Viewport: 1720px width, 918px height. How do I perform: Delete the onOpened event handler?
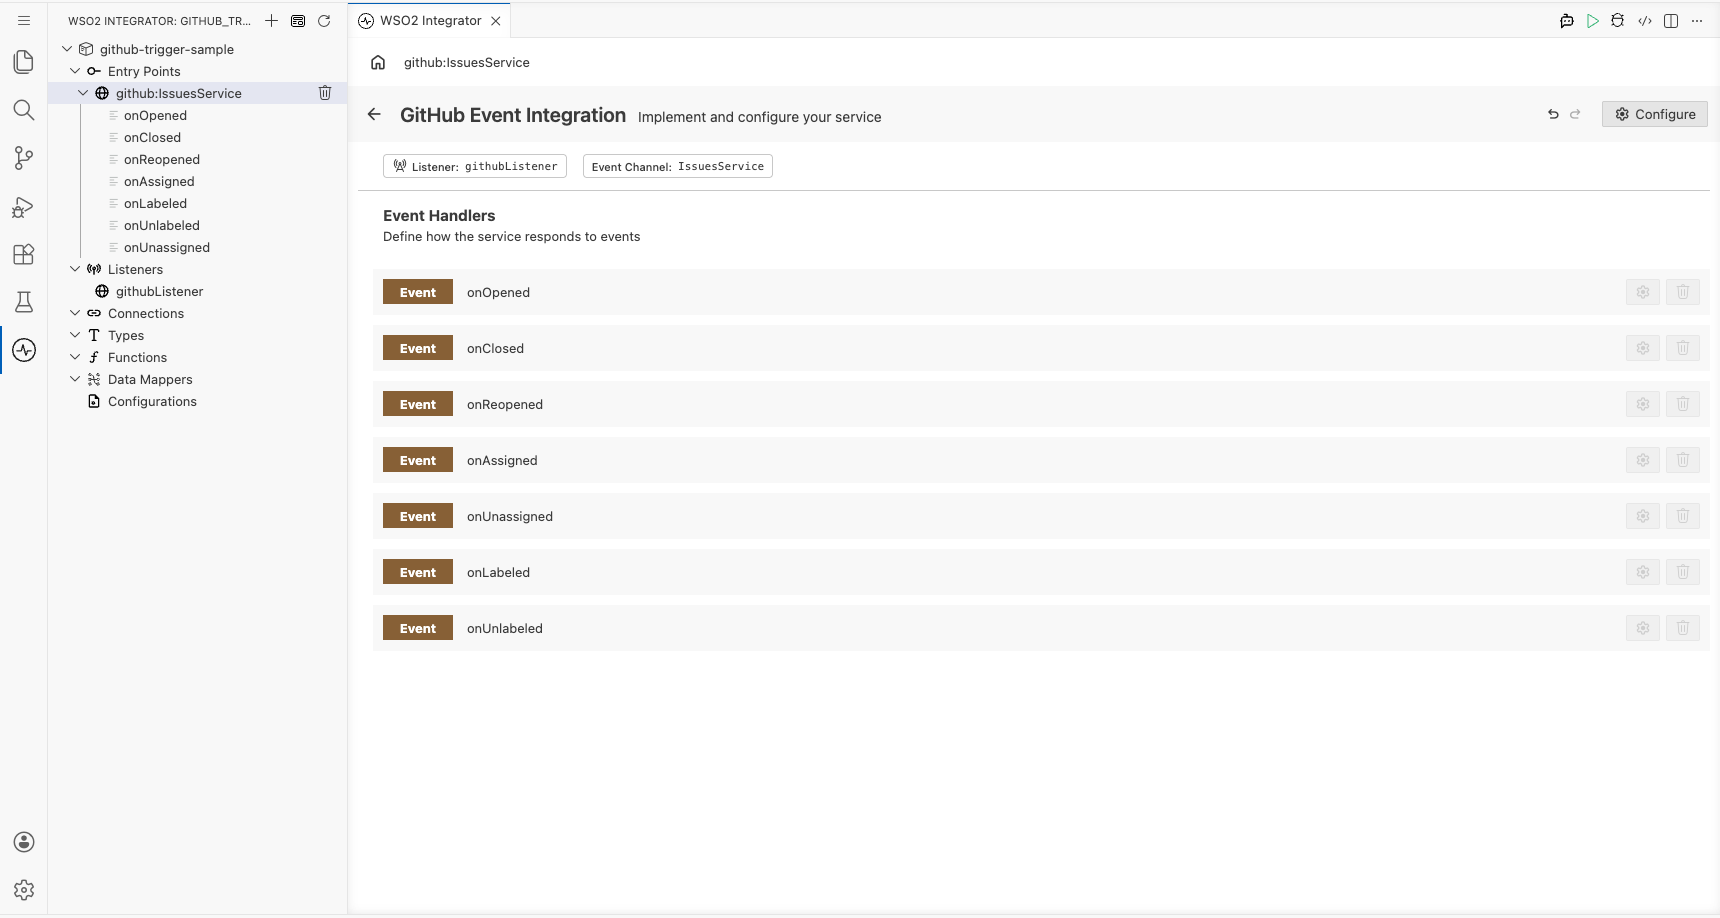pos(1683,292)
